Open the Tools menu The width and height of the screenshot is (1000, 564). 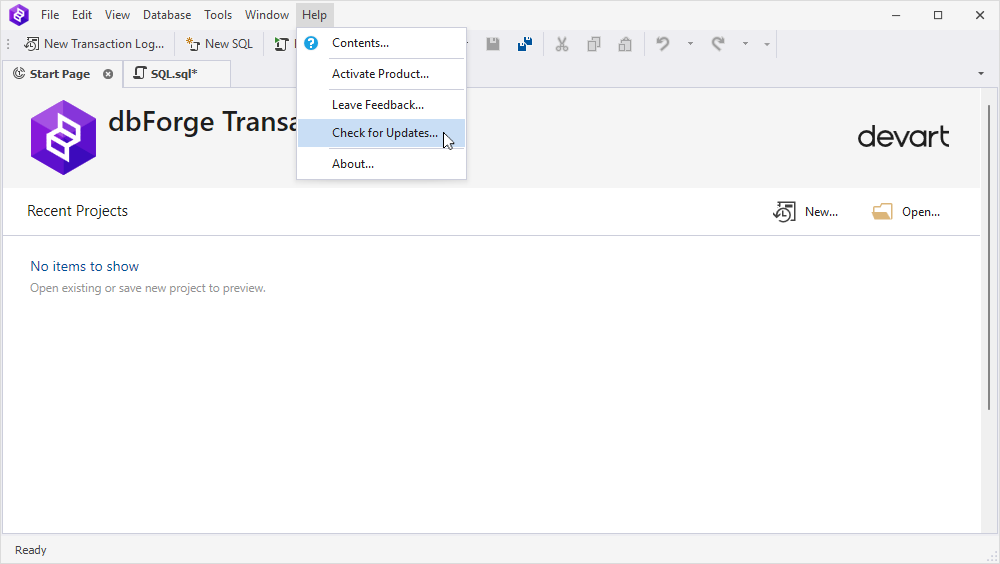218,15
